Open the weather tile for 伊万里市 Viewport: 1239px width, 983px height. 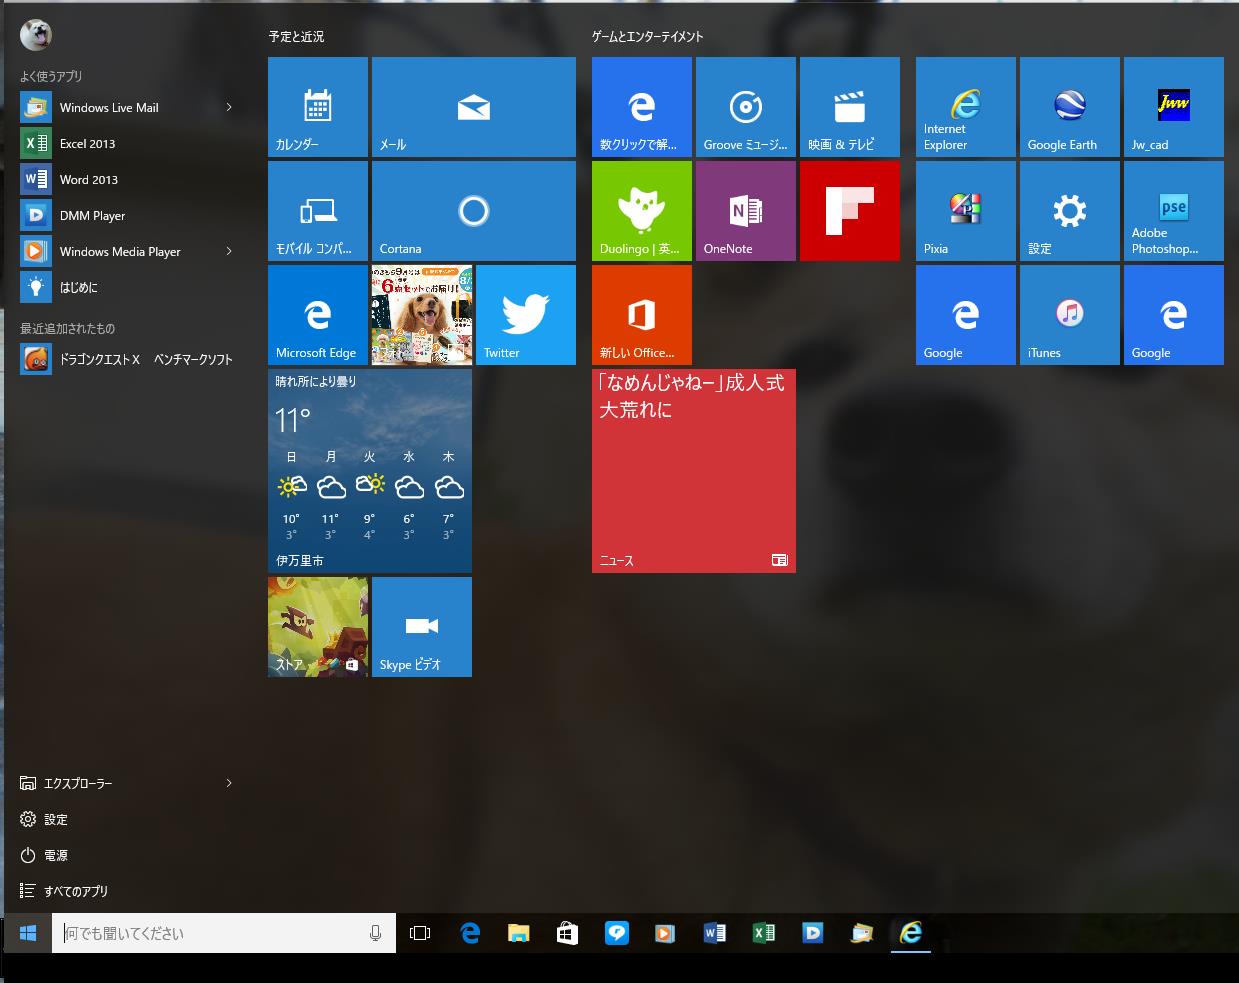tap(370, 471)
